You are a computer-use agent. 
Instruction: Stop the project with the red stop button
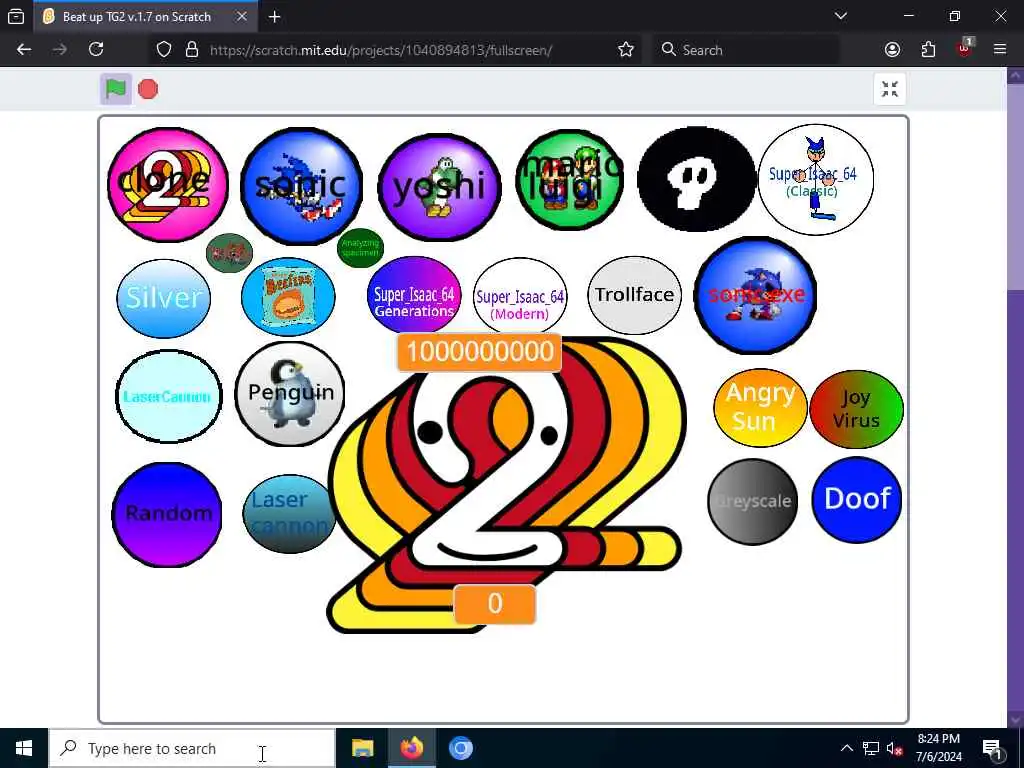click(148, 89)
